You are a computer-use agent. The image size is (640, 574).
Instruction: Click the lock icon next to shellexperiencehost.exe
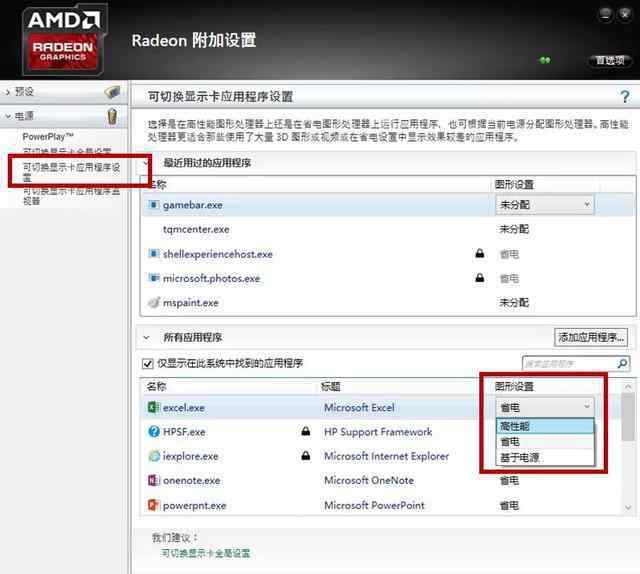[x=480, y=253]
